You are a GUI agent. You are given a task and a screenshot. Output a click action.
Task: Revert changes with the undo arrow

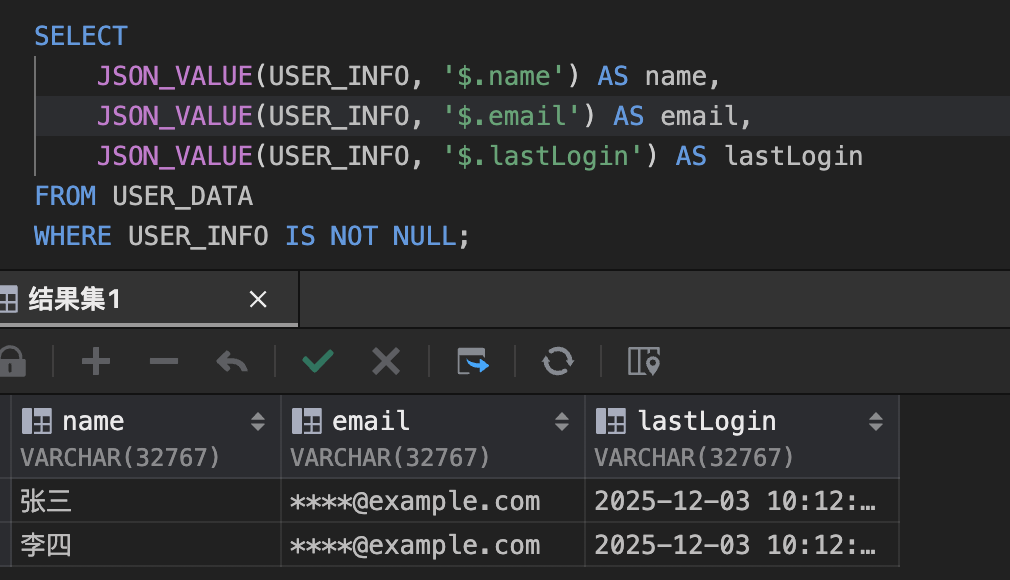click(x=232, y=361)
